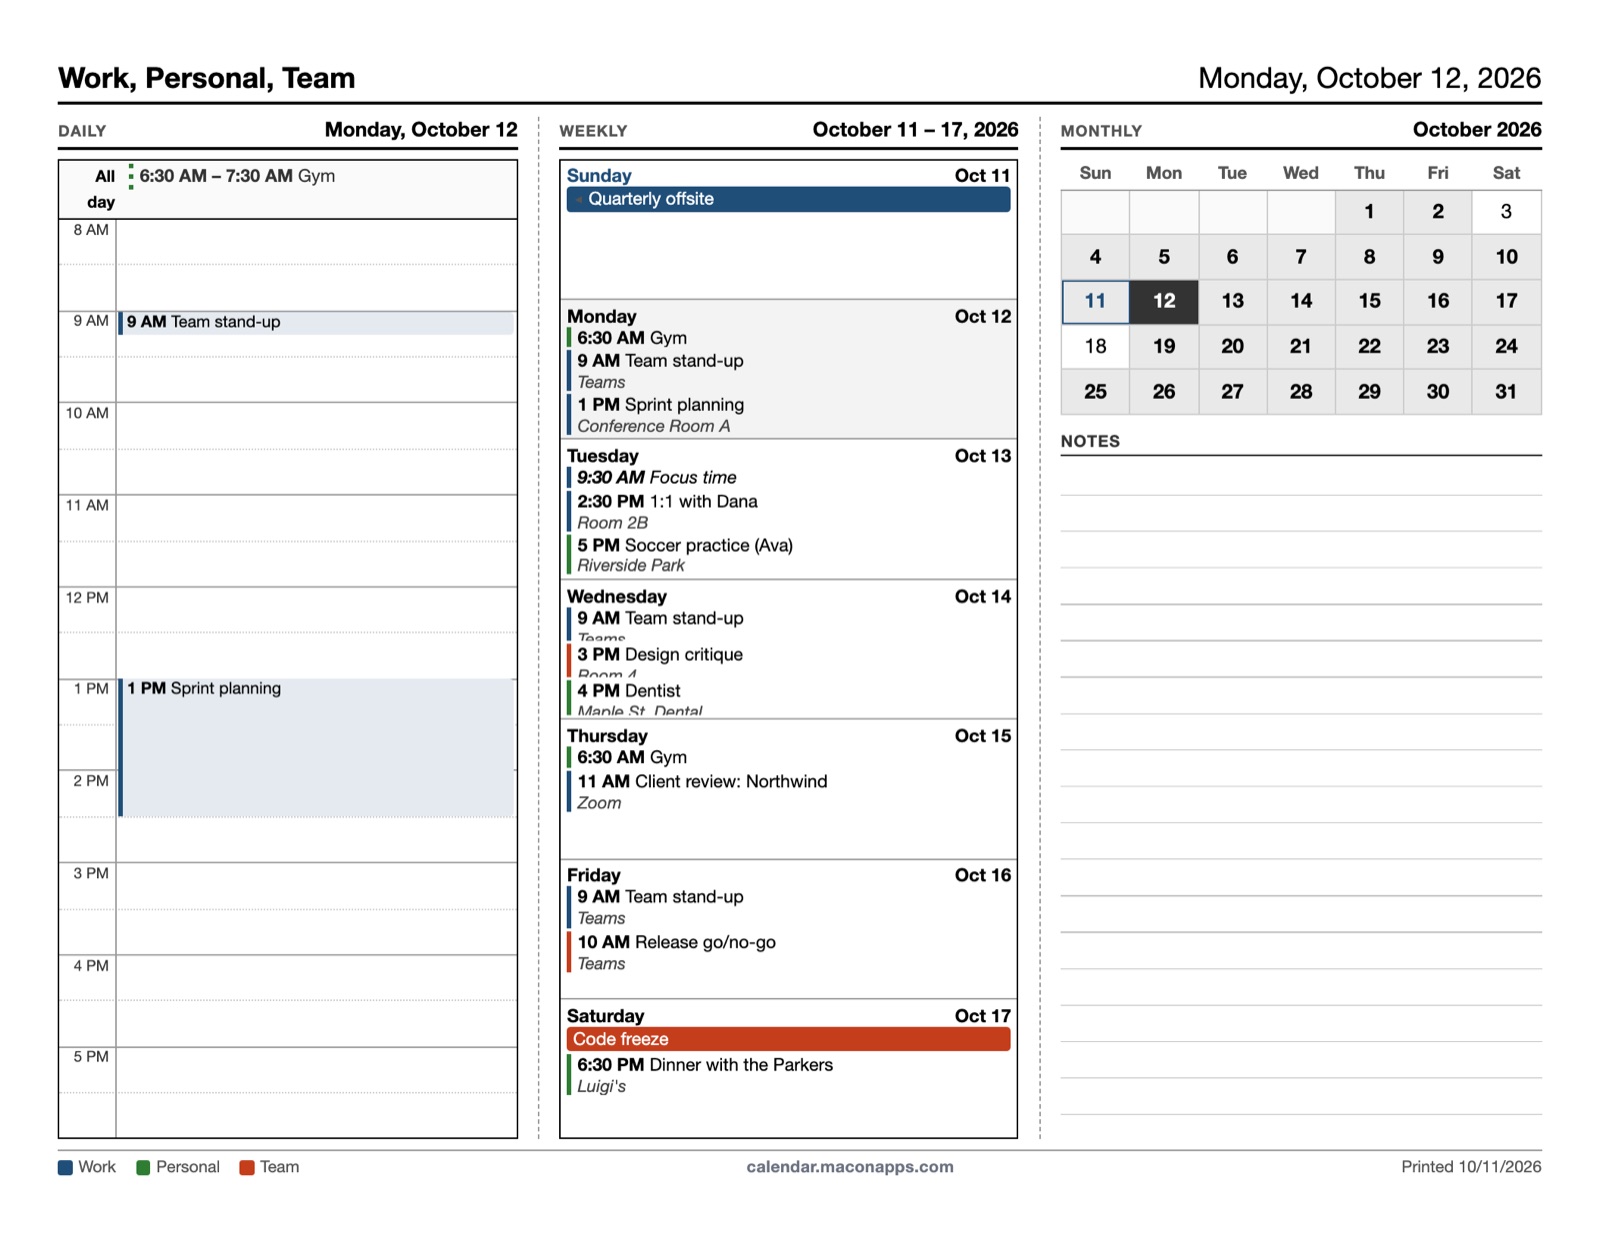
Task: Click the Conference Room A location text
Action: (x=654, y=426)
